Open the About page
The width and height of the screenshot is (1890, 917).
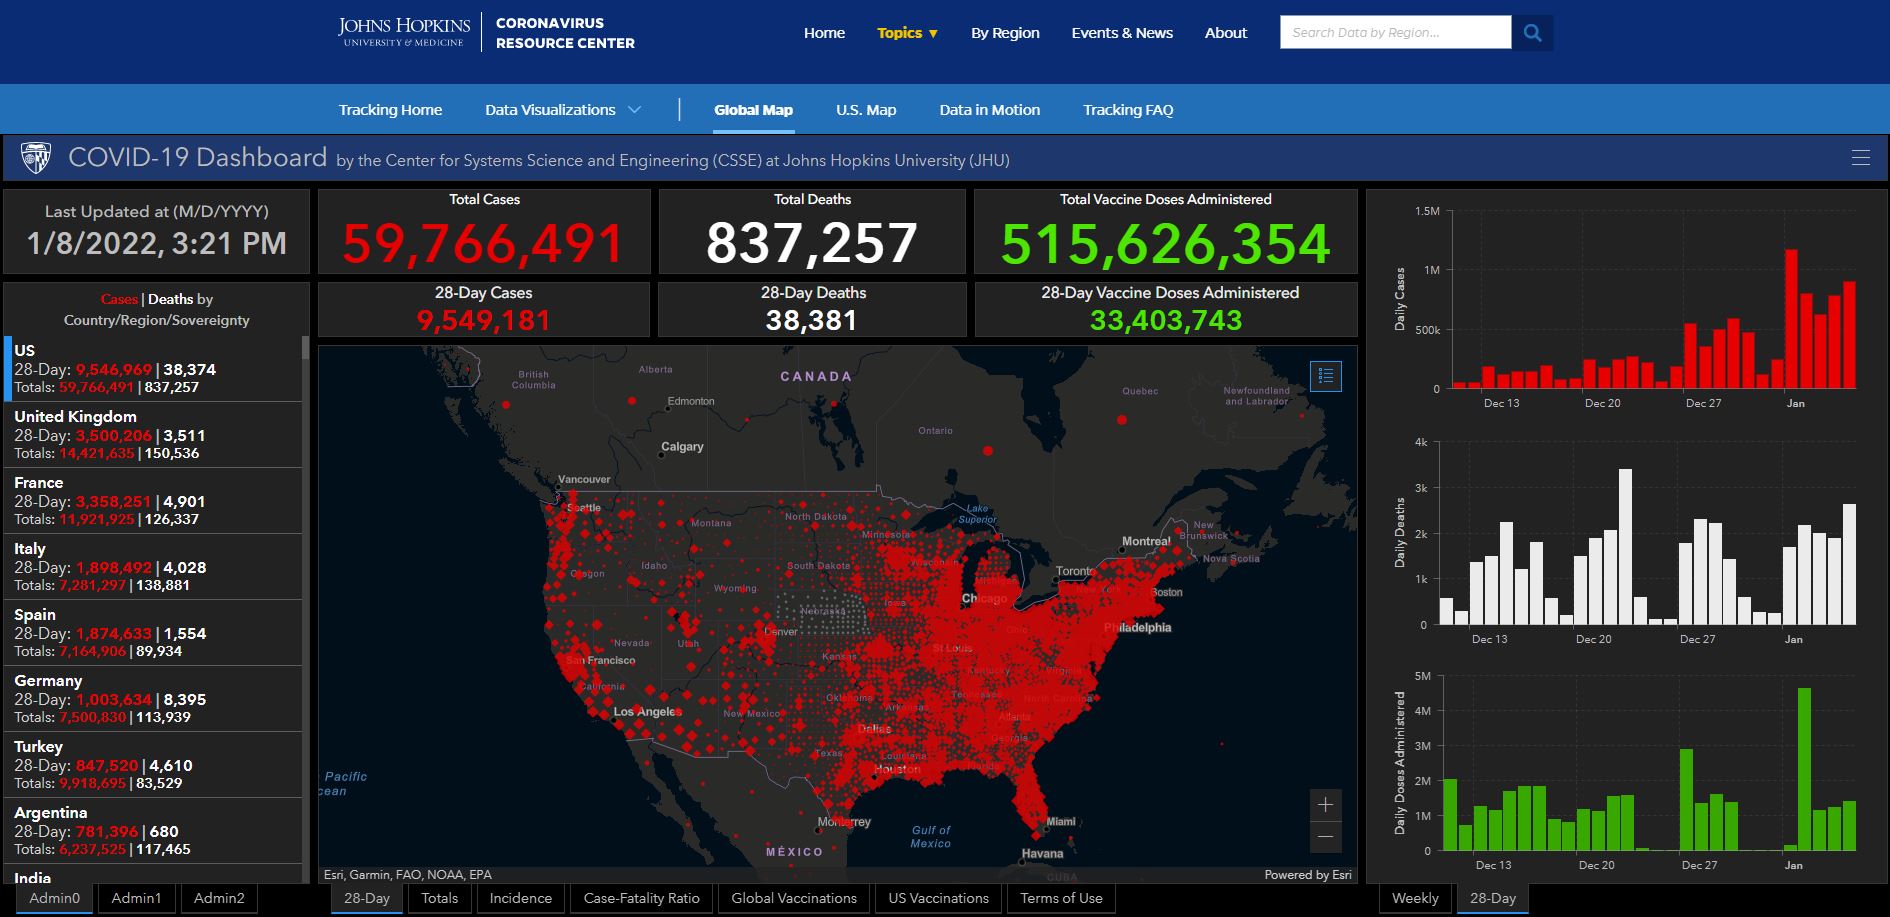(x=1226, y=33)
